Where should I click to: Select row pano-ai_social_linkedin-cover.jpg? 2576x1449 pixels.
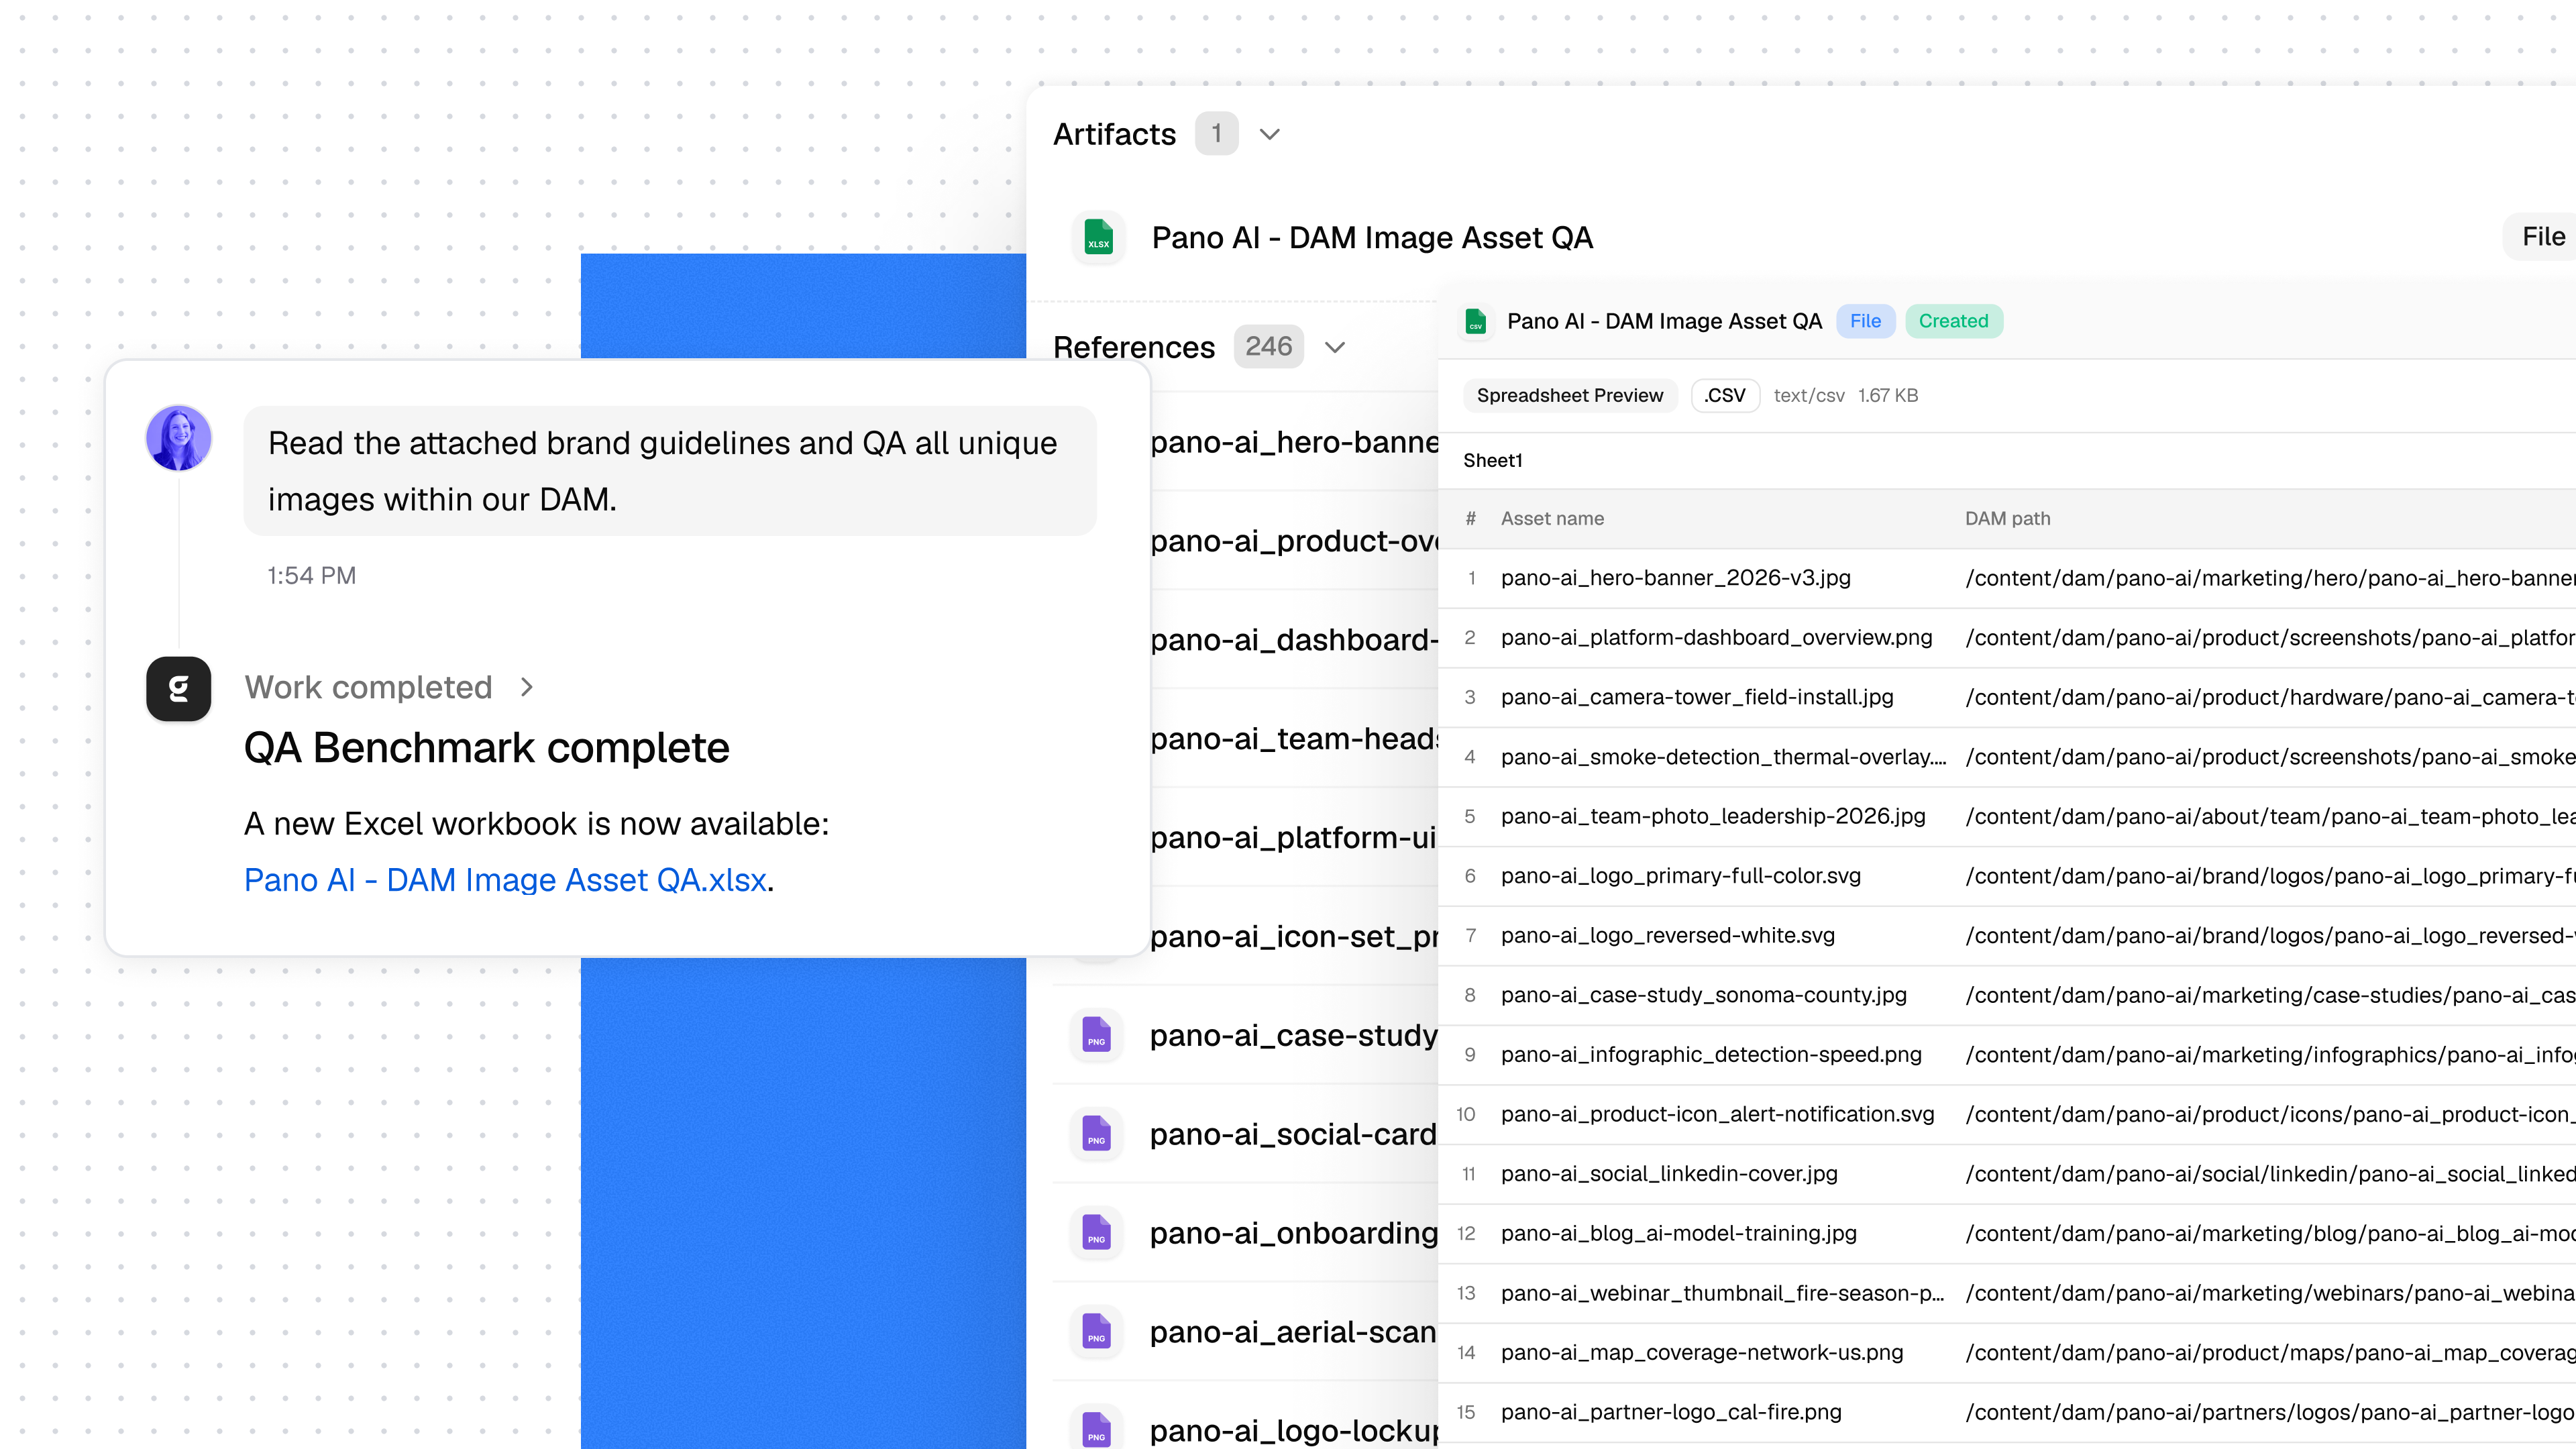(2007, 1174)
